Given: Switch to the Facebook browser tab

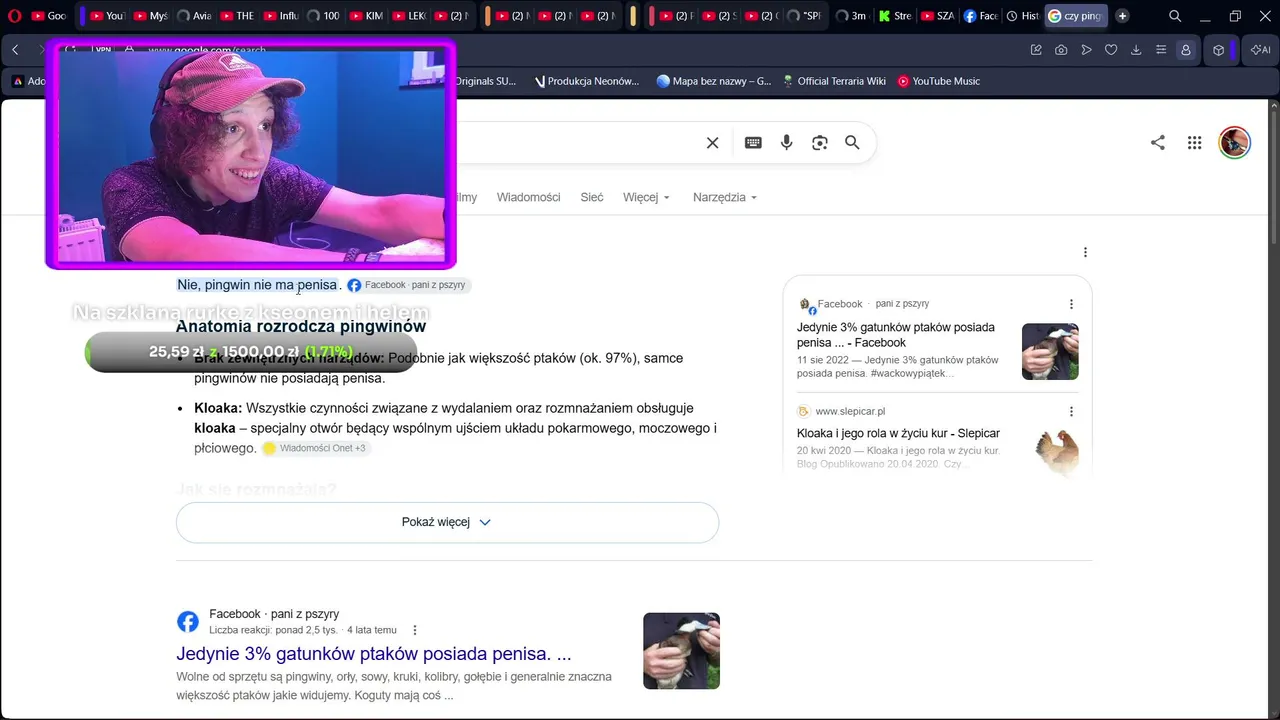Looking at the screenshot, I should (x=980, y=16).
